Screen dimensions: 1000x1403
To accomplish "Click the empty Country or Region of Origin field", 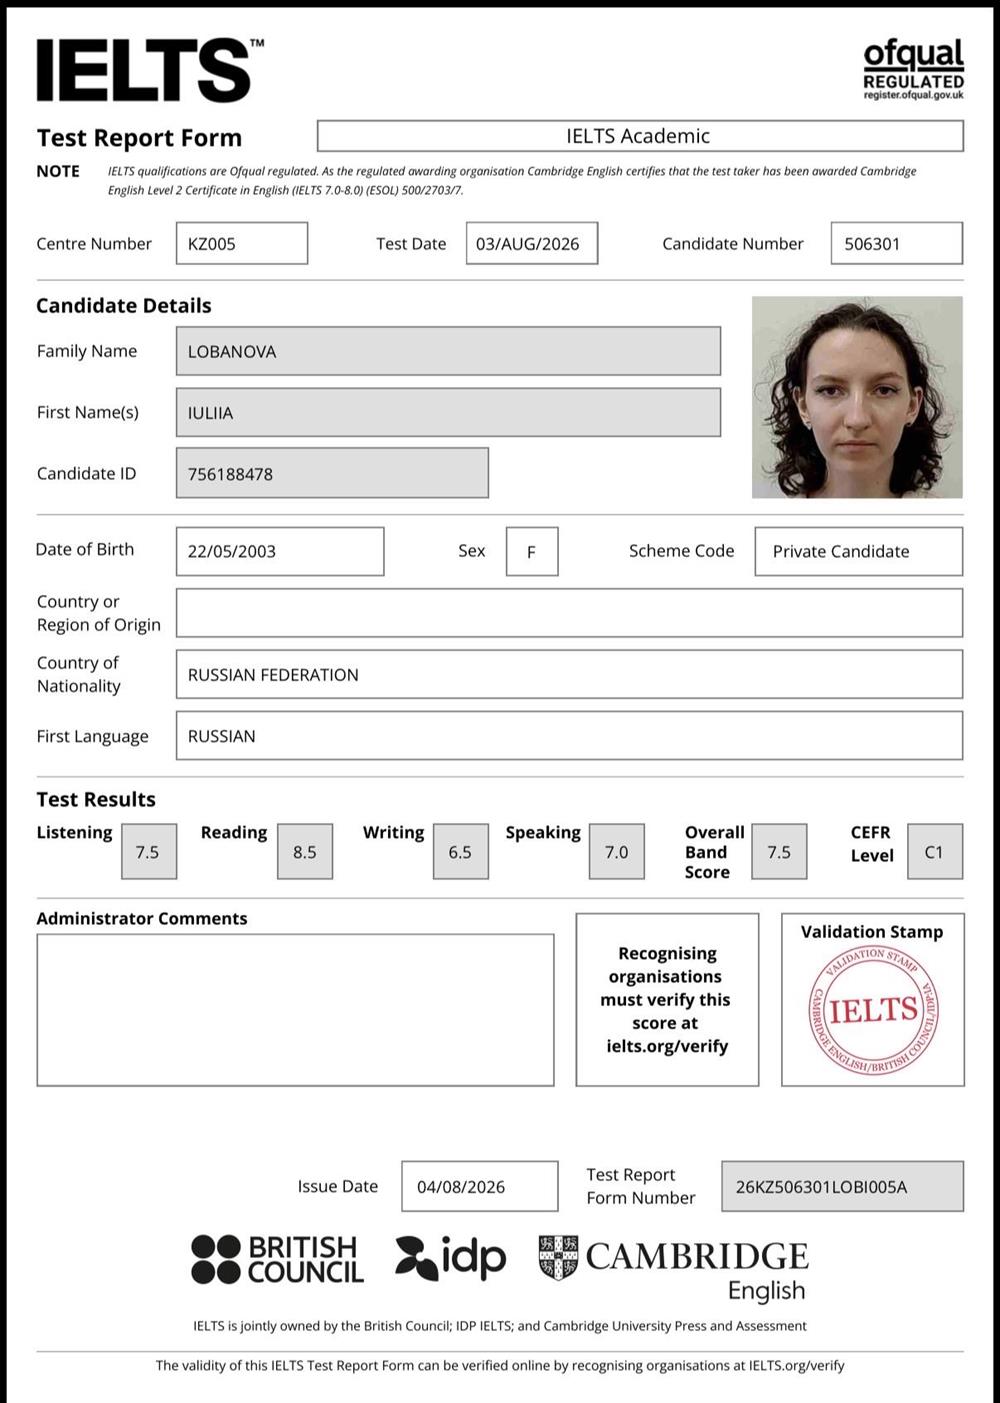I will pos(569,613).
